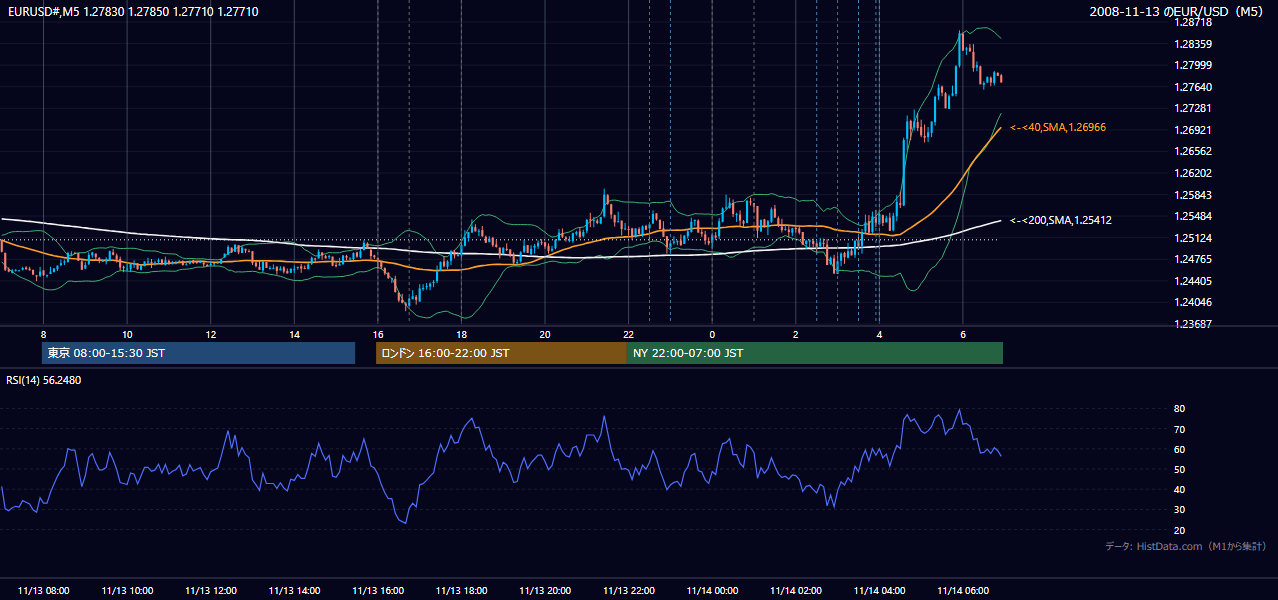Click price axis value 1.25843

1193,195
